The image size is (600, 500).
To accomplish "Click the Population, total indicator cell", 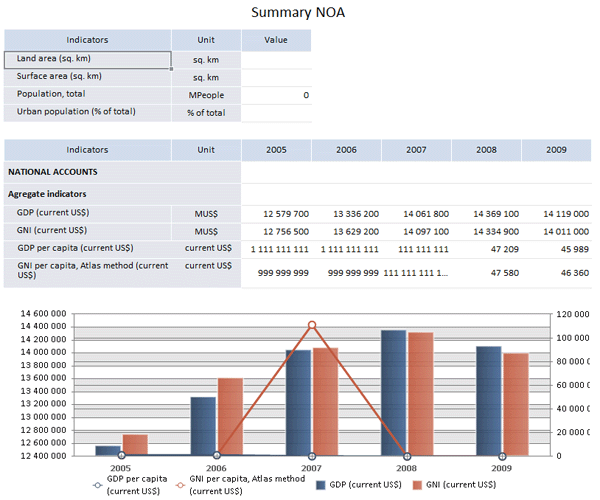I will (x=88, y=95).
